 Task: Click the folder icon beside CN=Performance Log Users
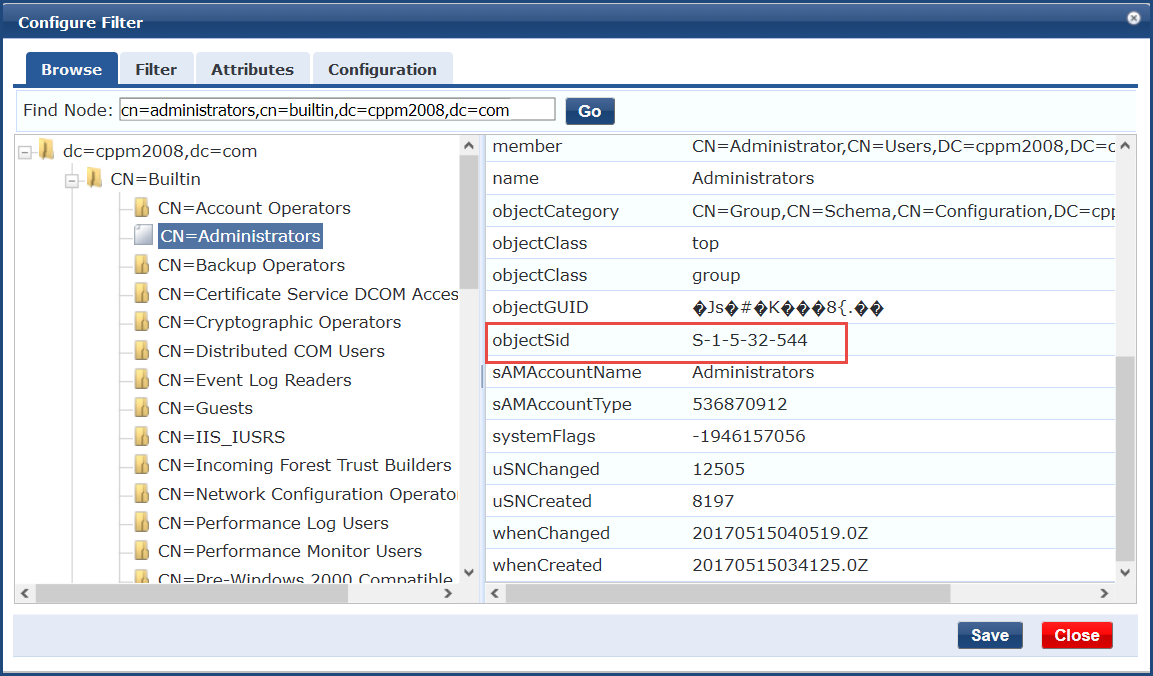[142, 522]
